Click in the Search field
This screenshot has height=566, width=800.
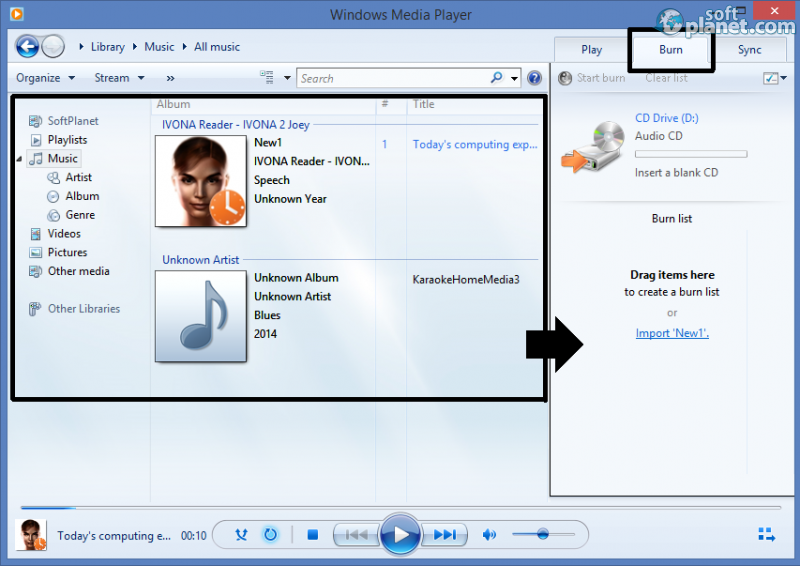coord(393,78)
